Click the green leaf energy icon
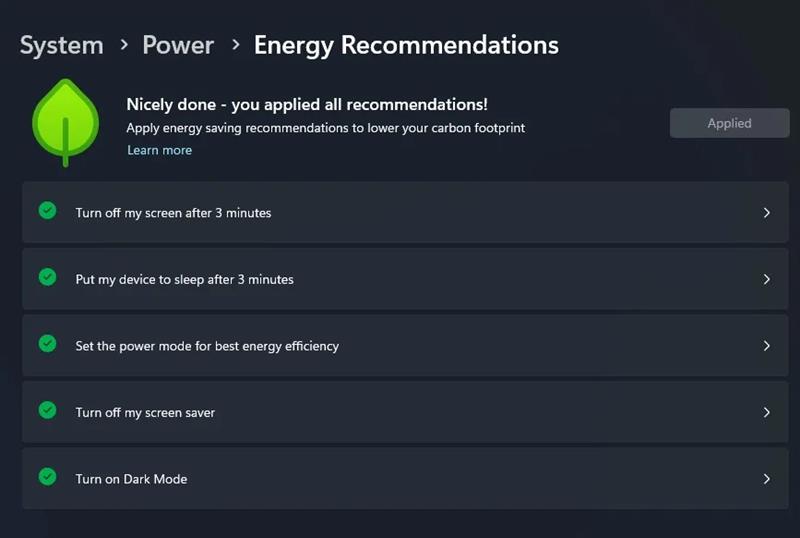The width and height of the screenshot is (800, 538). coord(64,122)
